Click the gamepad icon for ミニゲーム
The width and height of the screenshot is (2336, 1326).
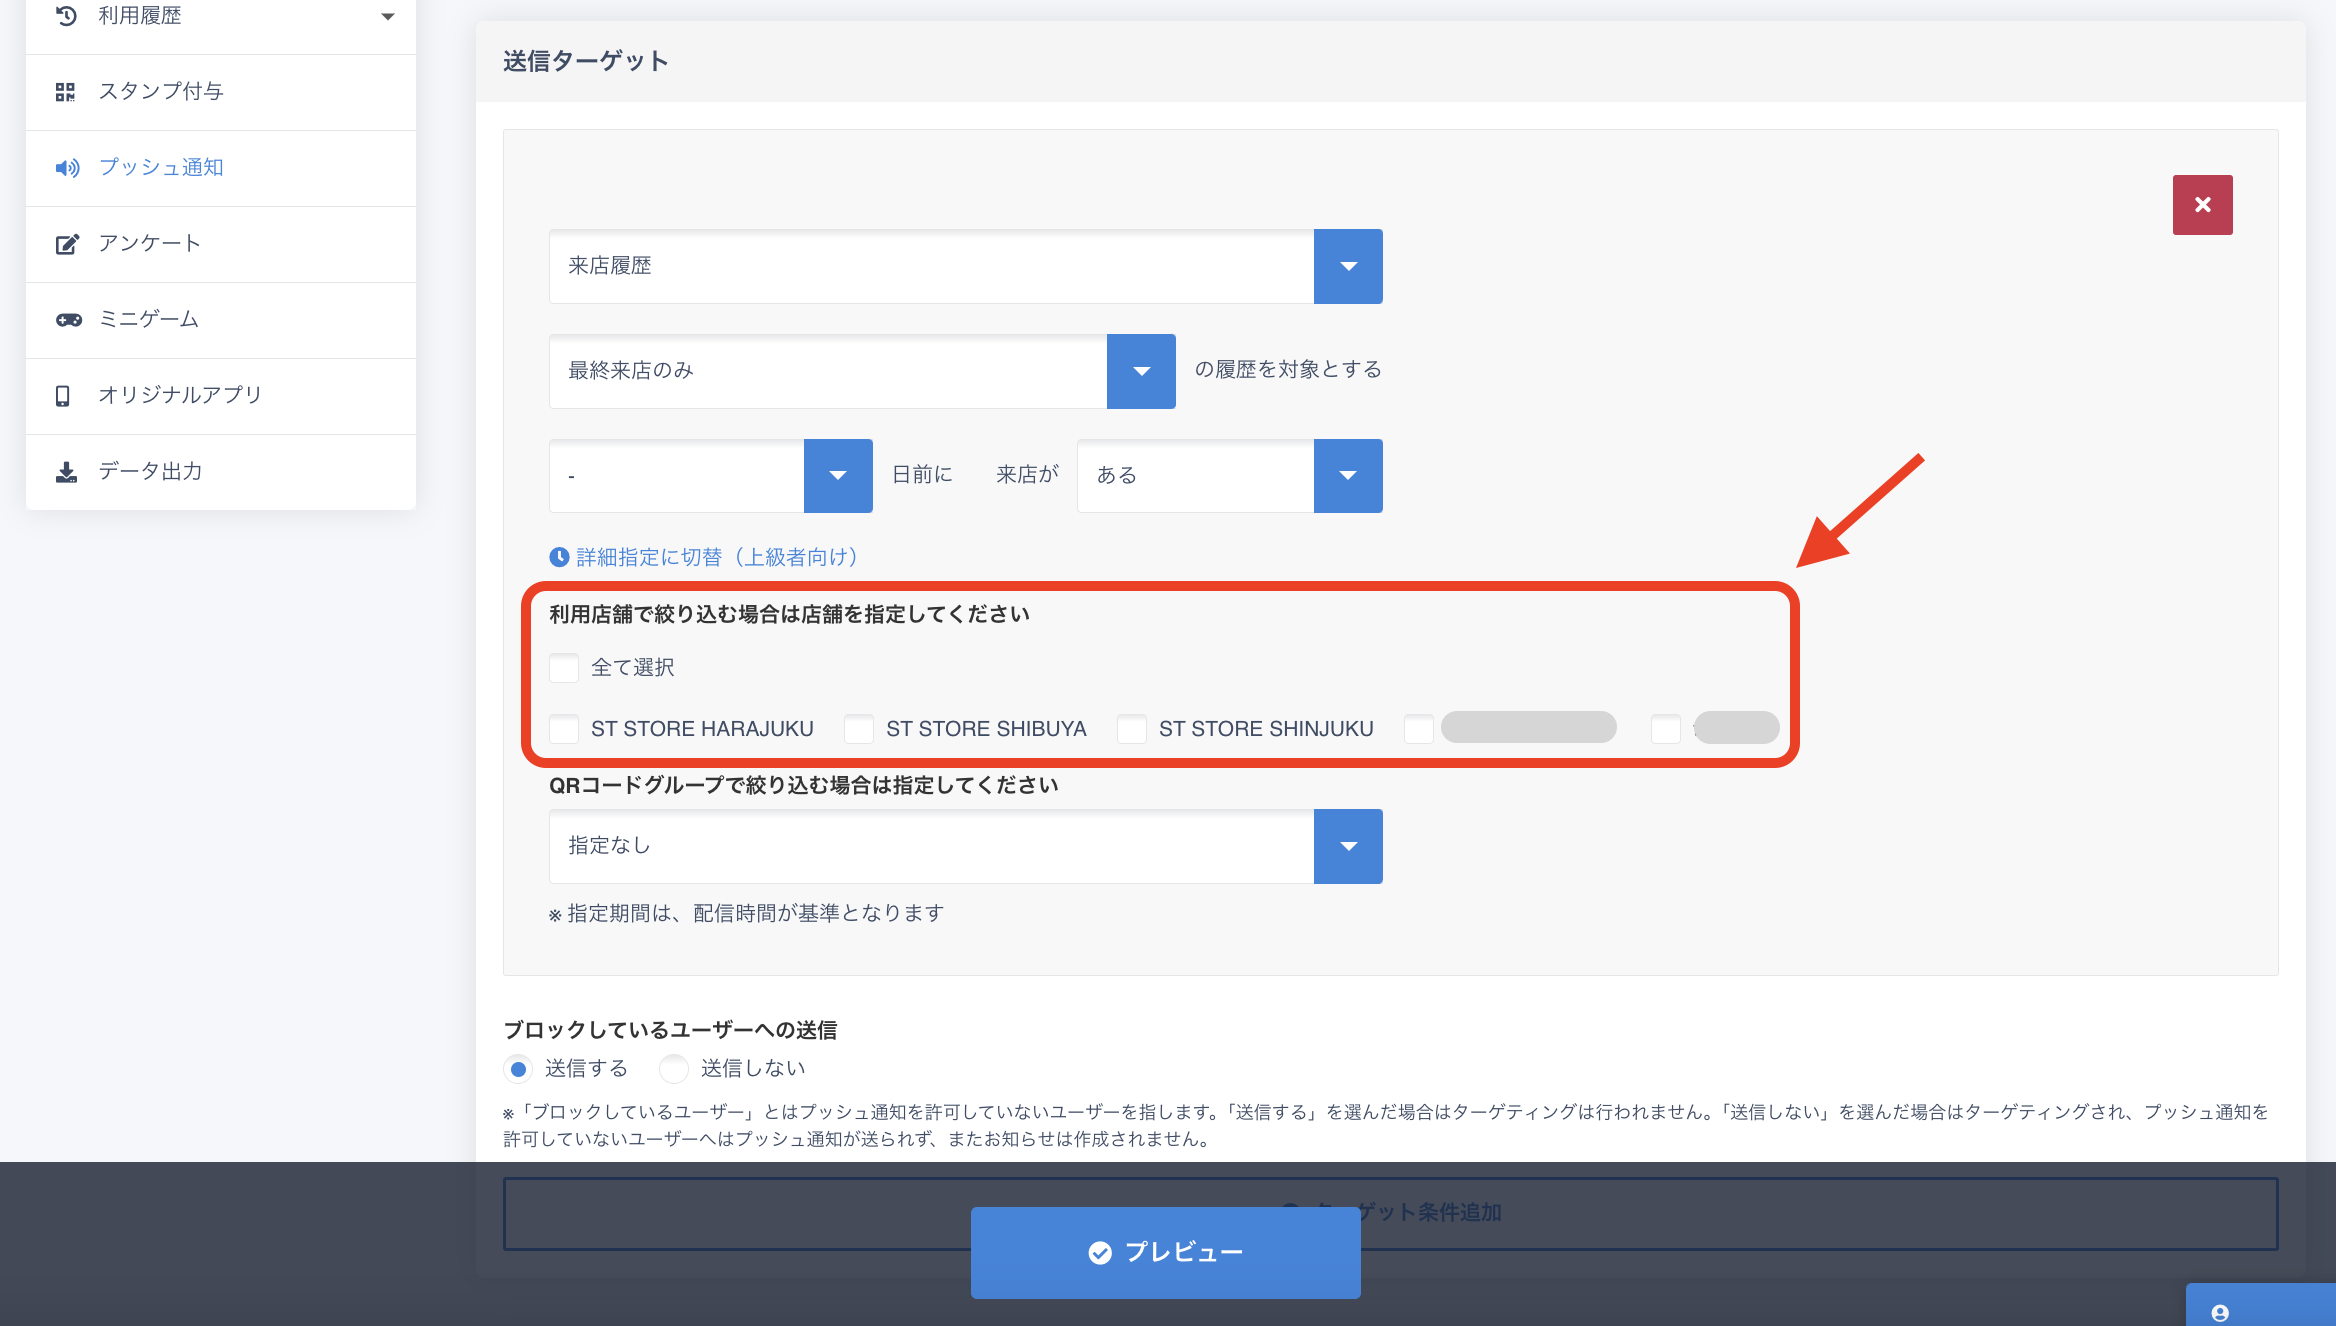(x=68, y=320)
